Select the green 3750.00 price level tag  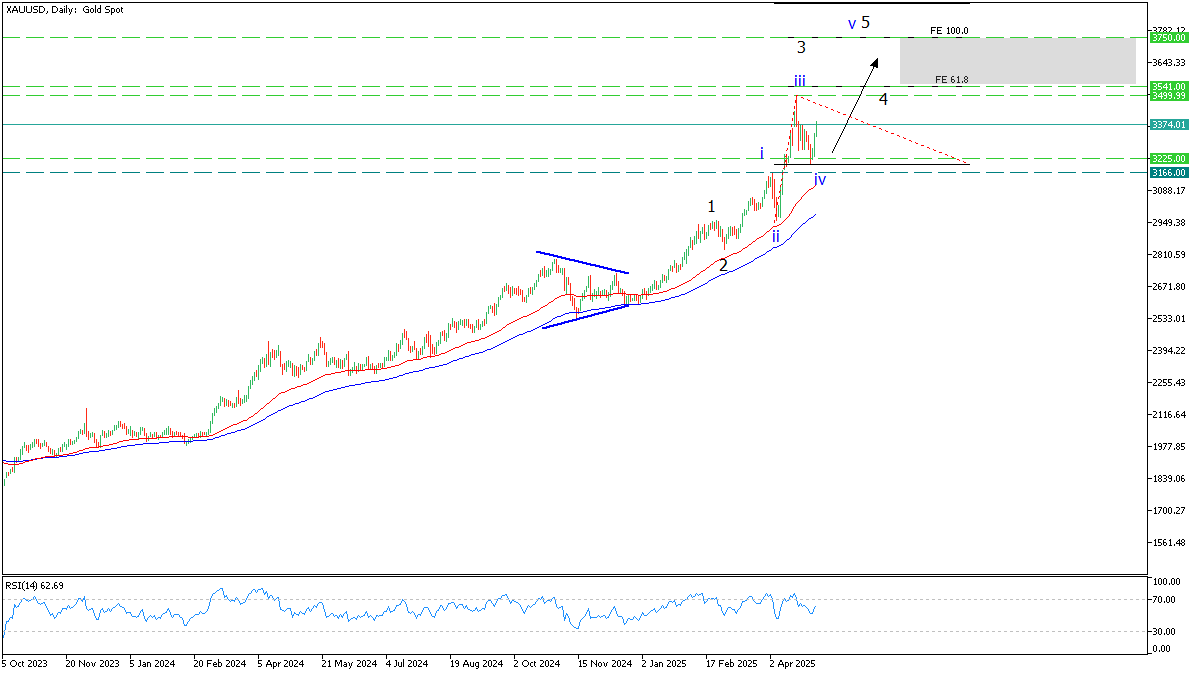[x=1168, y=38]
